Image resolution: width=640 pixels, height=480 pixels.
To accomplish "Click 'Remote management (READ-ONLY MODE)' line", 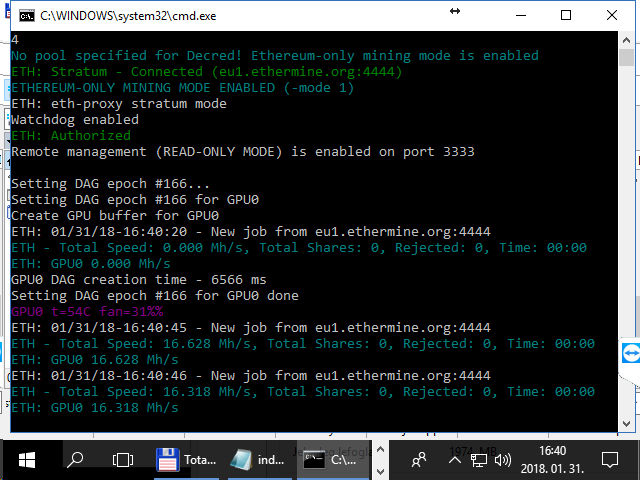I will [x=243, y=152].
